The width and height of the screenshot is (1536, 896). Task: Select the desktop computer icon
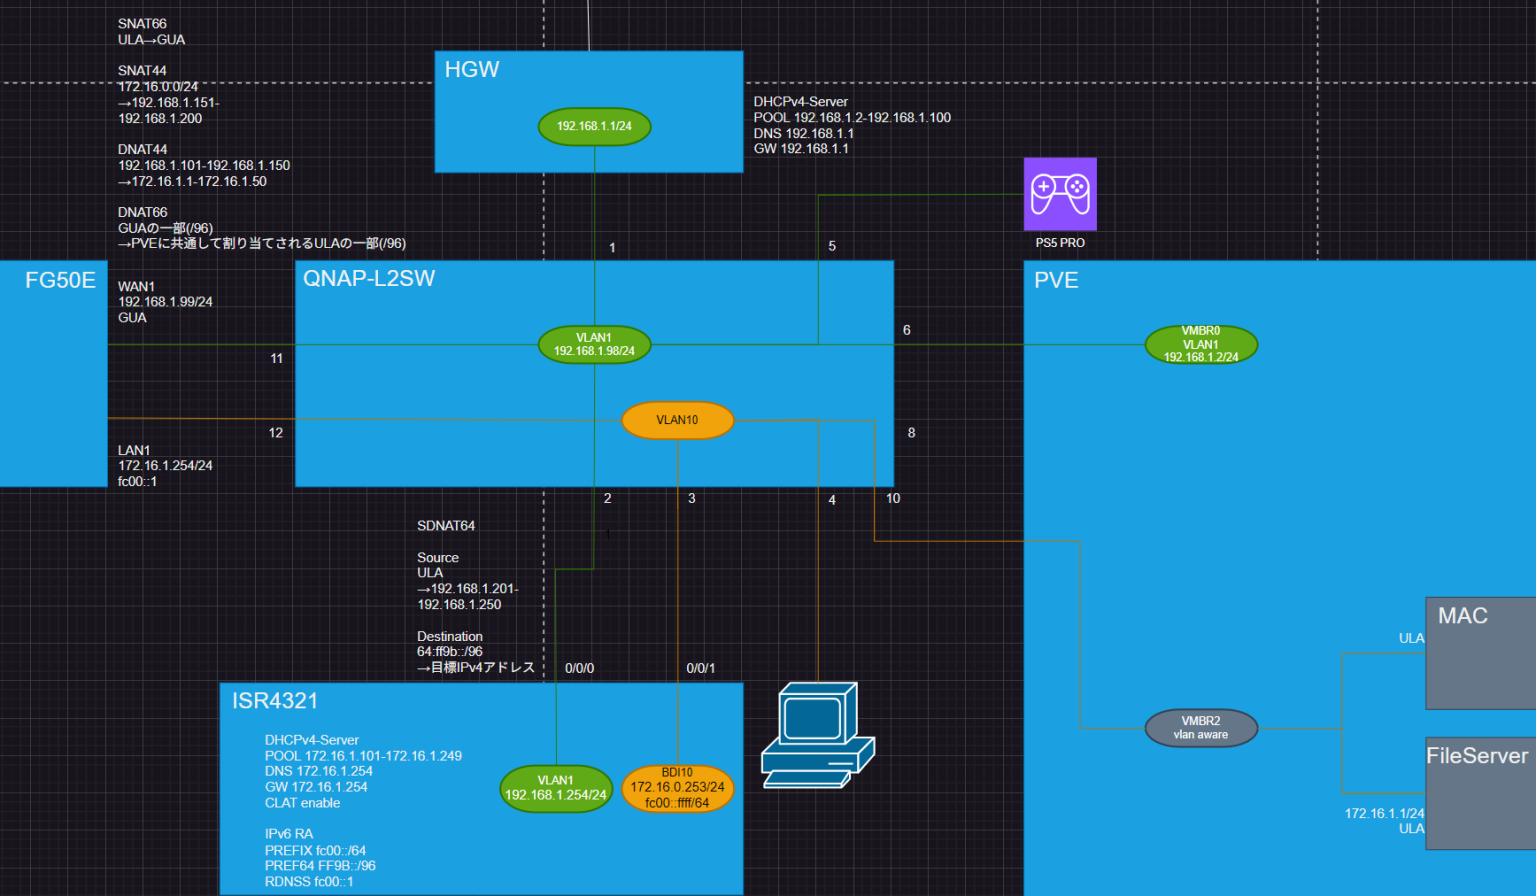[817, 736]
